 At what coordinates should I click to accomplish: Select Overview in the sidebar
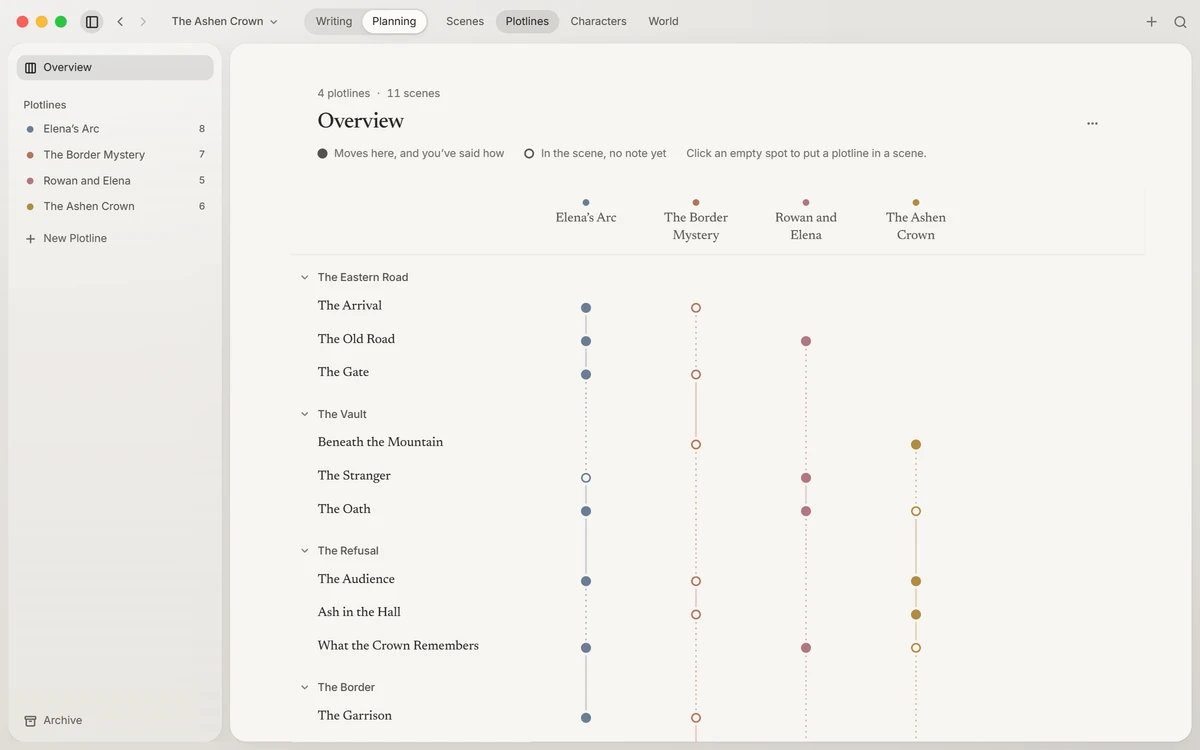click(115, 67)
